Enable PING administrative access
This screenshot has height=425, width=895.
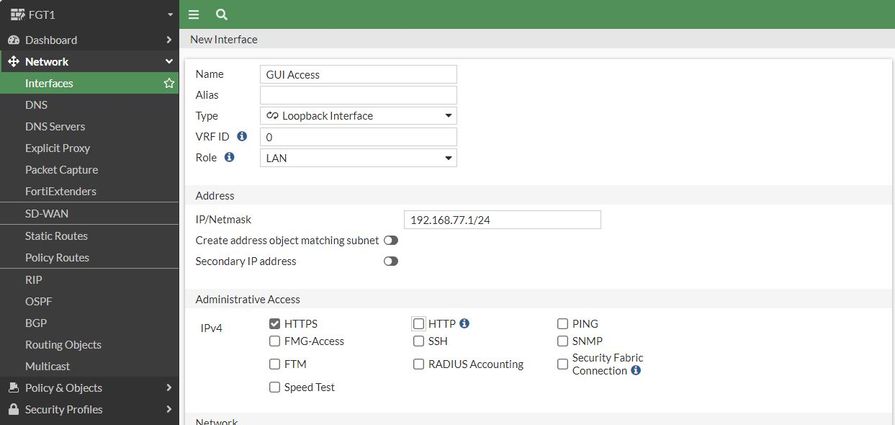click(x=563, y=324)
